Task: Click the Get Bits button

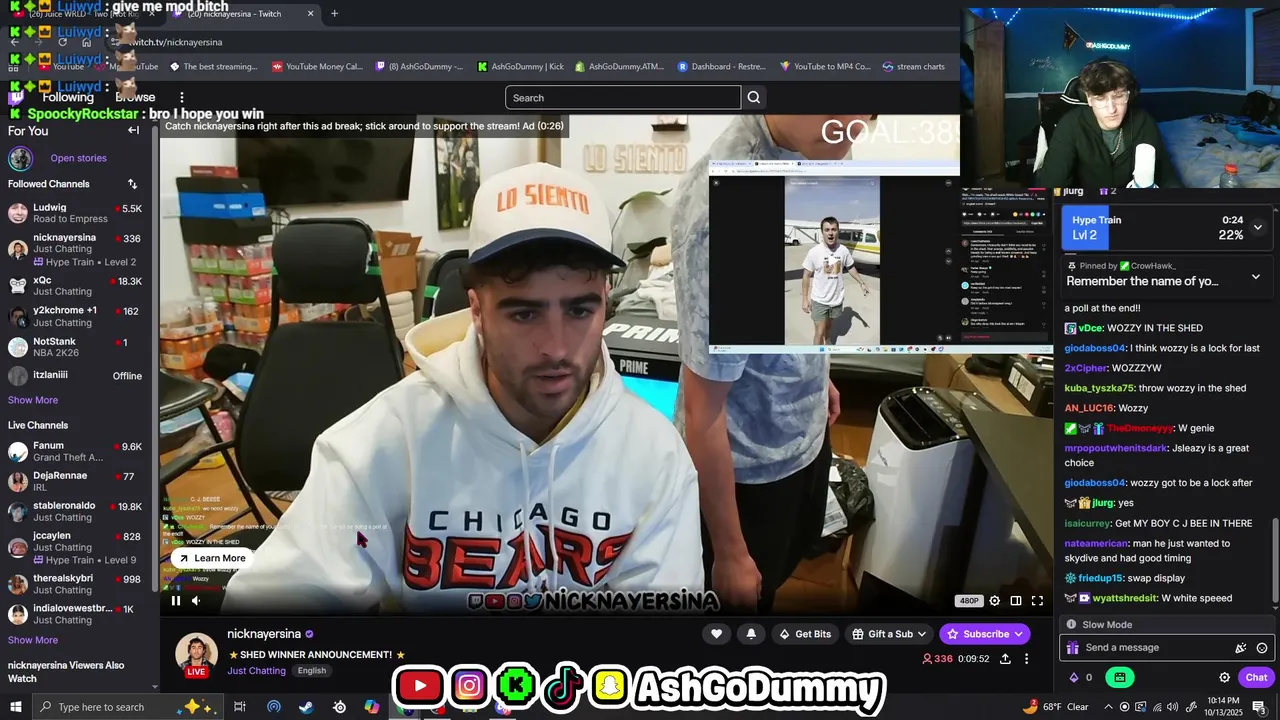Action: pyautogui.click(x=805, y=633)
